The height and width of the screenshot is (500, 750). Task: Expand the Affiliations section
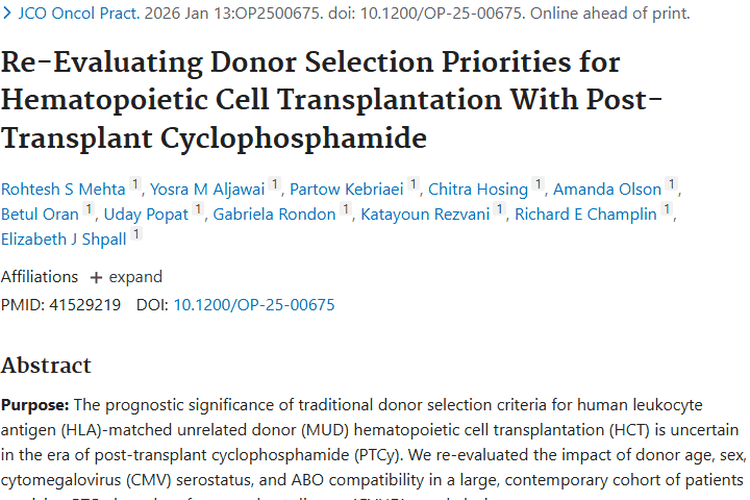coord(135,277)
